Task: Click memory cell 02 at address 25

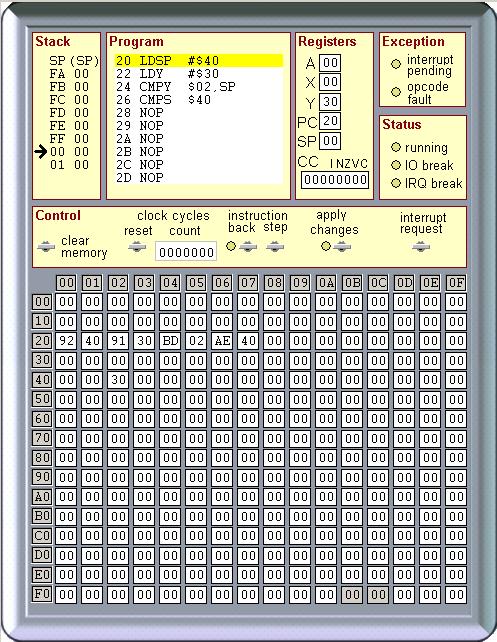Action: 196,341
